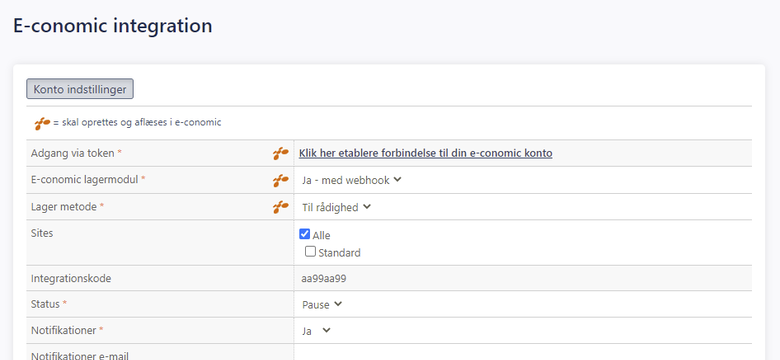Image resolution: width=780 pixels, height=360 pixels.
Task: Expand the Lager metode dropdown showing Til rådighed
Action: point(336,207)
